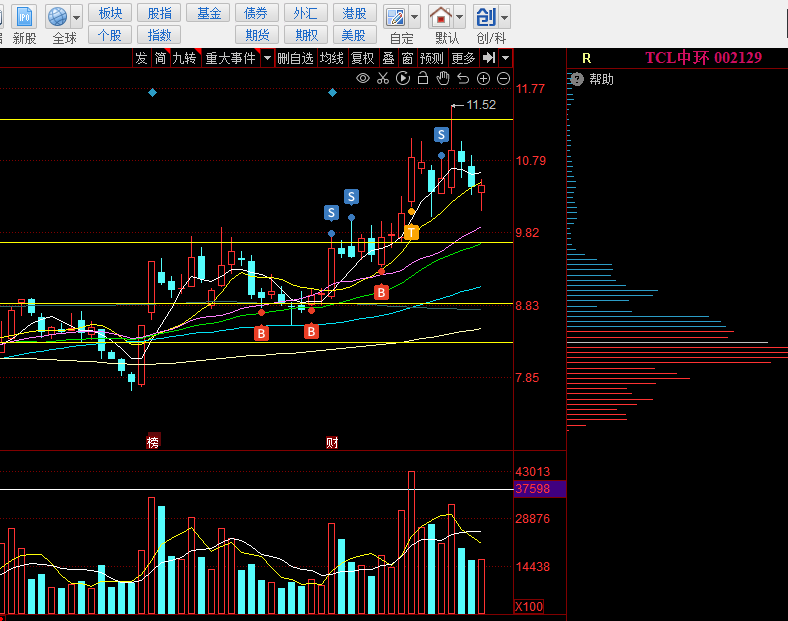Click the 发 chart toolbar item
Screen dimensions: 788x621
coord(141,58)
